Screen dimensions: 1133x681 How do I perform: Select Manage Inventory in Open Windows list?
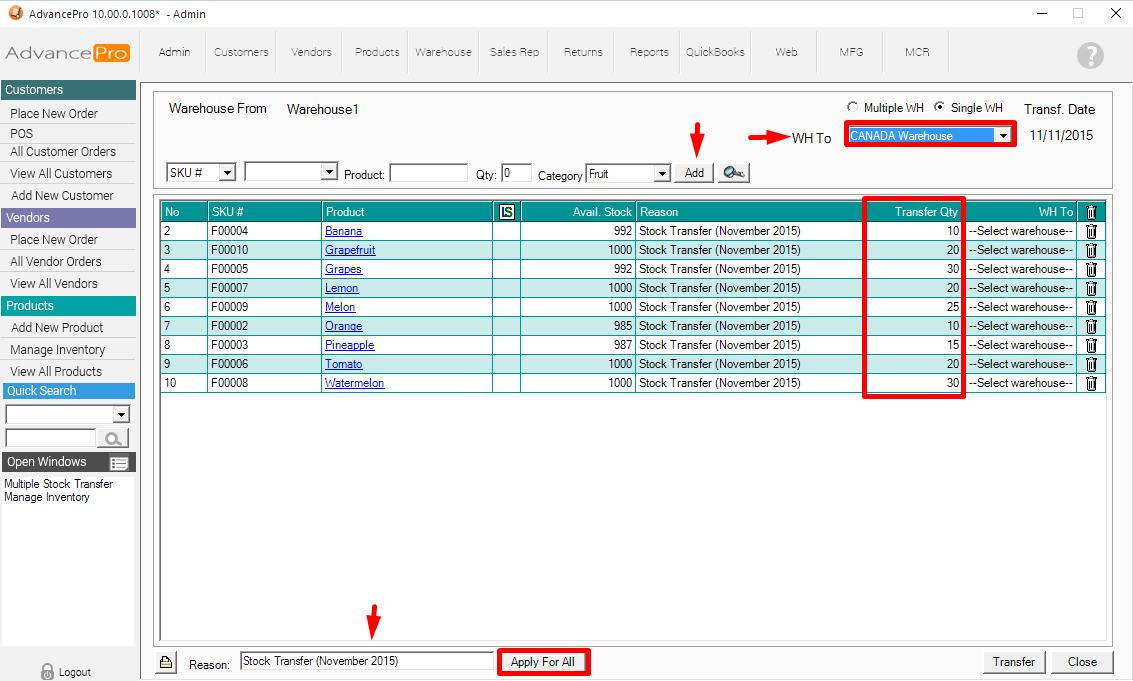pos(47,497)
